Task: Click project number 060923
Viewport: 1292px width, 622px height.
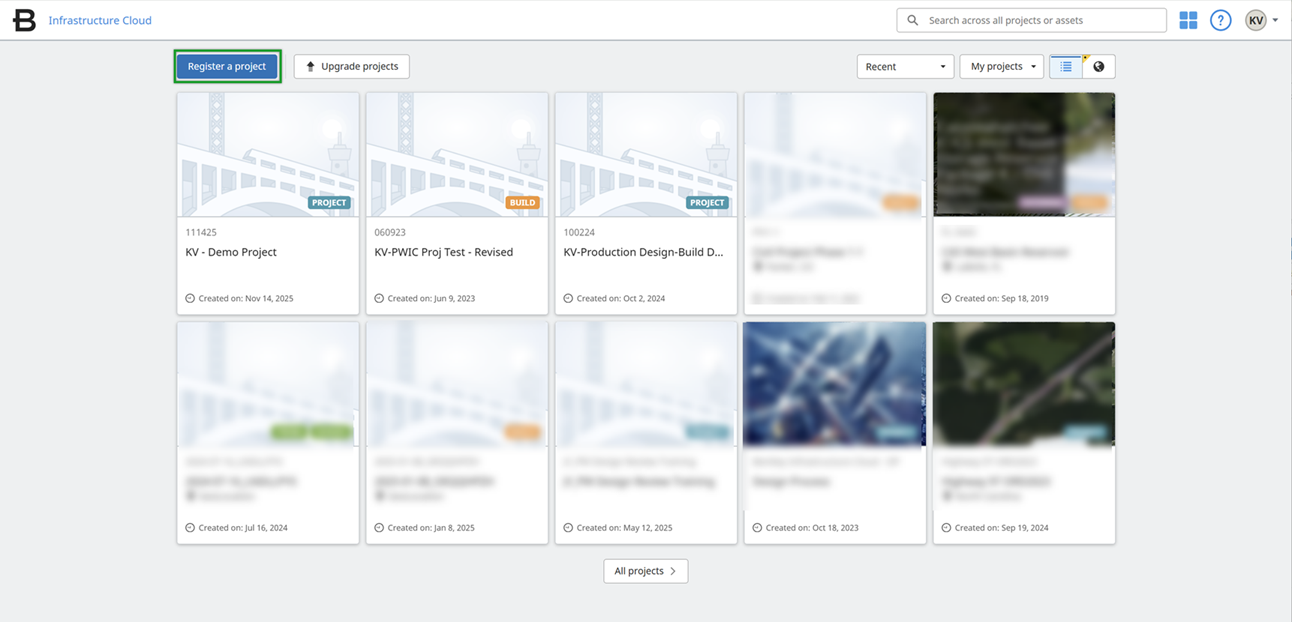Action: click(390, 232)
